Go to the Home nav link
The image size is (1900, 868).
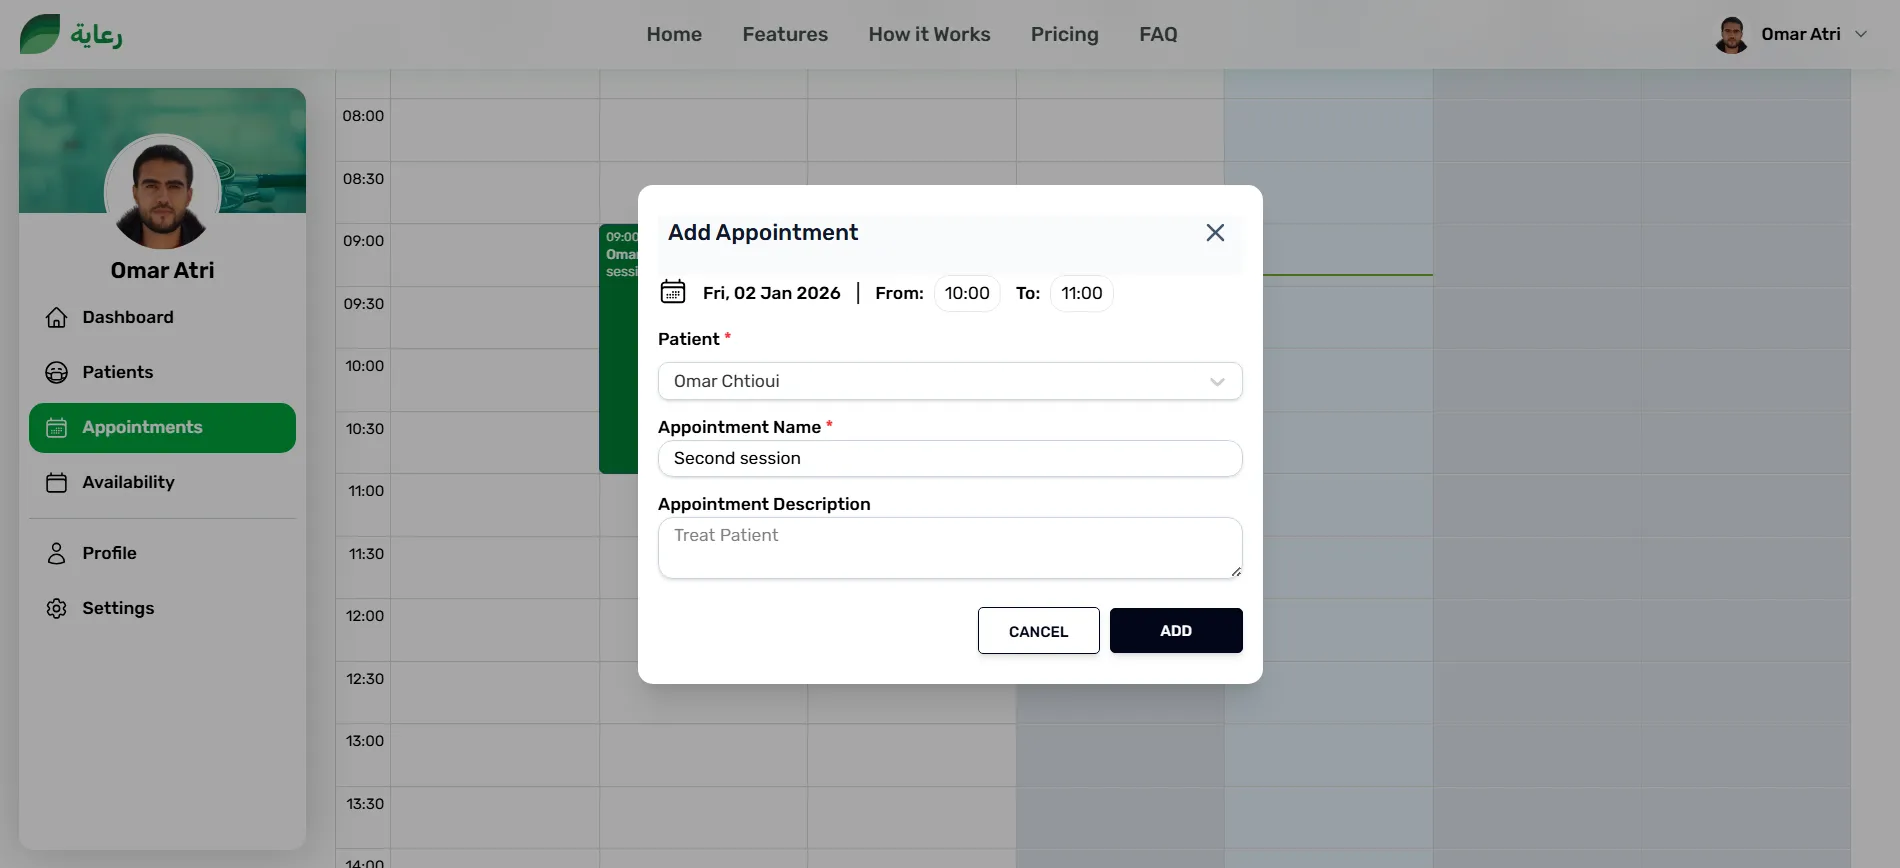click(674, 34)
